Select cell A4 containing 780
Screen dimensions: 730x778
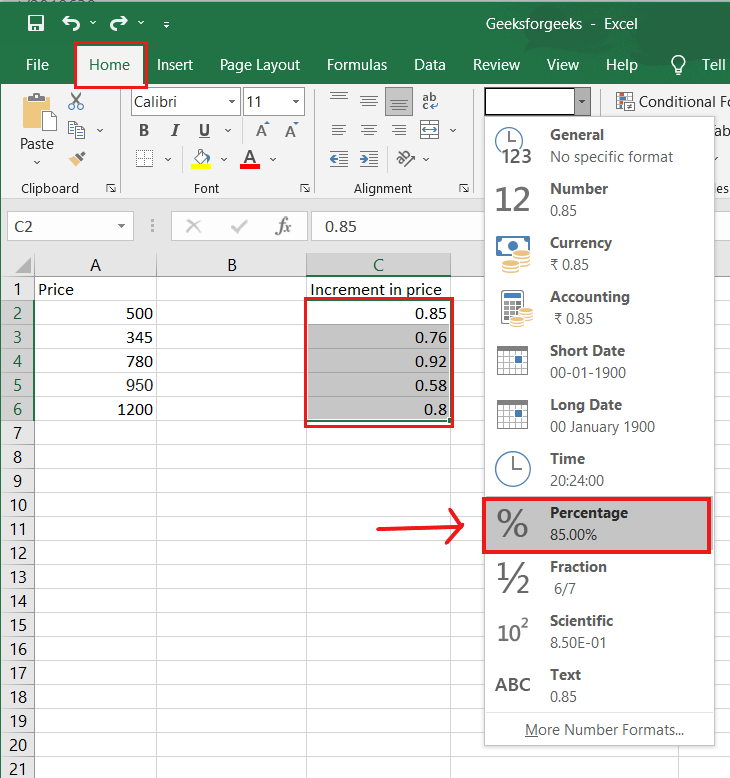point(95,361)
